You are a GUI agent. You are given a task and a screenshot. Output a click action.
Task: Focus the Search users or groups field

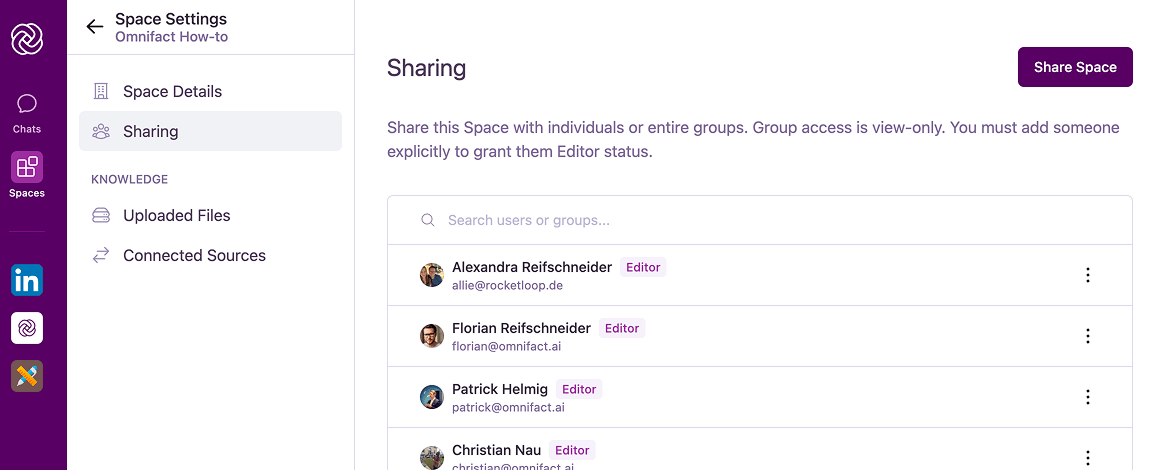click(x=760, y=220)
